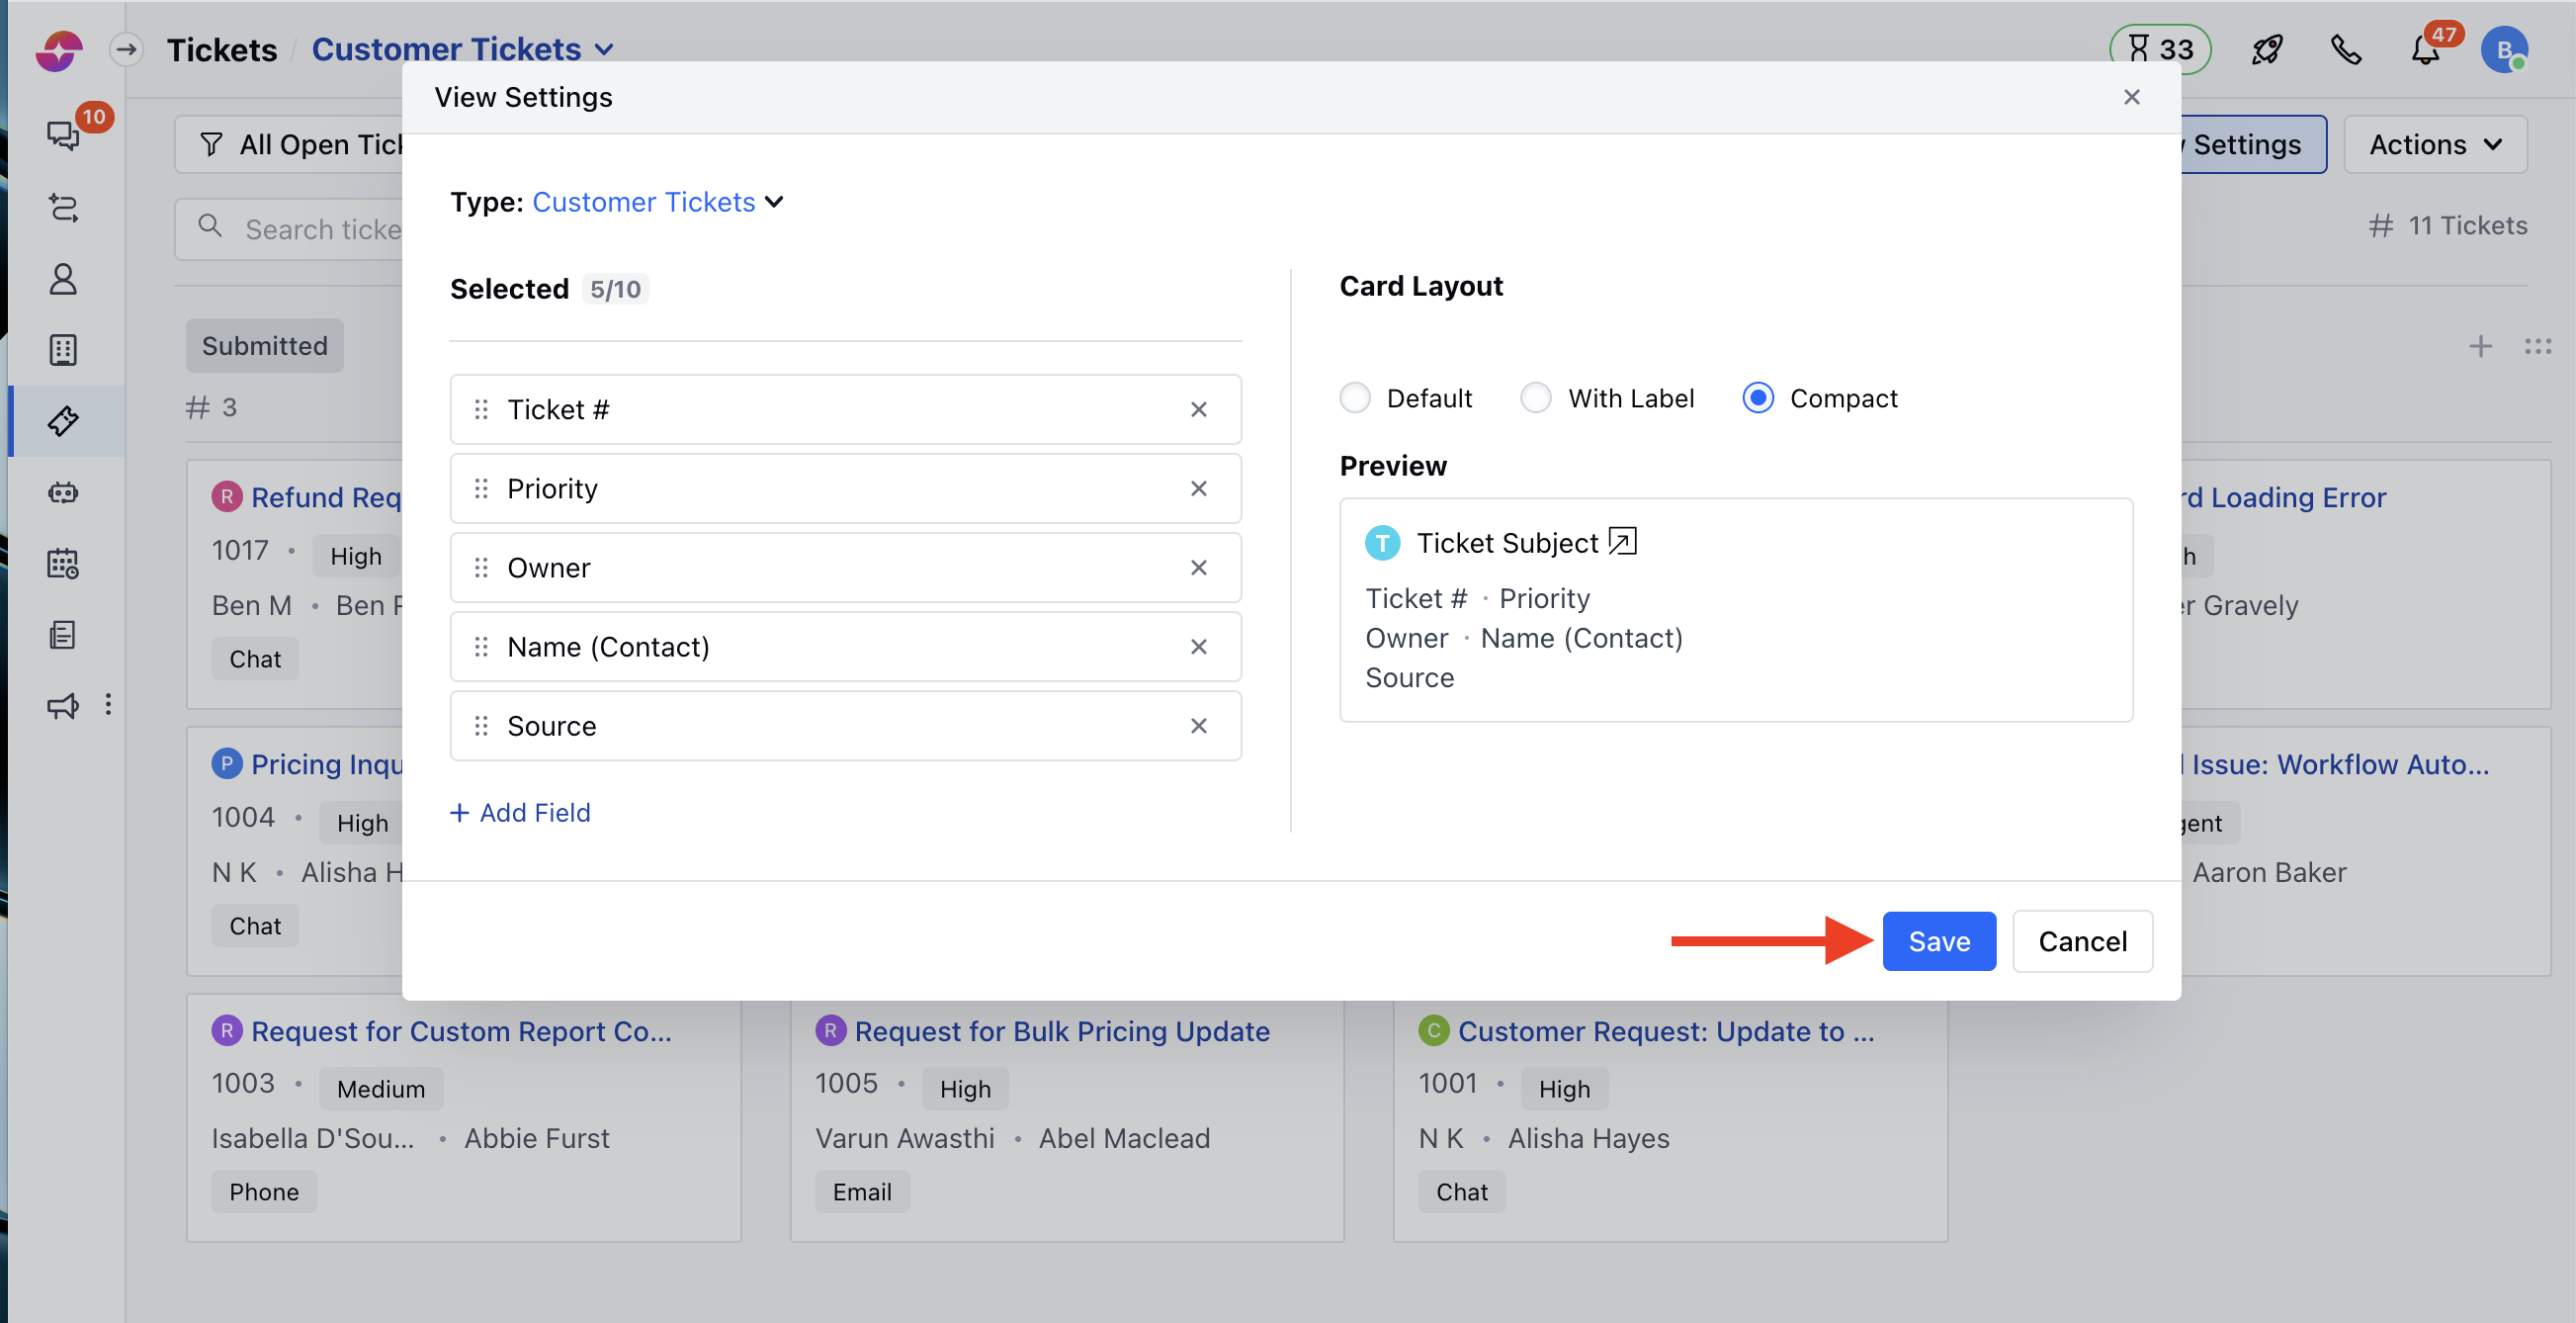
Task: Open the rocket icon in top bar
Action: 2266,50
